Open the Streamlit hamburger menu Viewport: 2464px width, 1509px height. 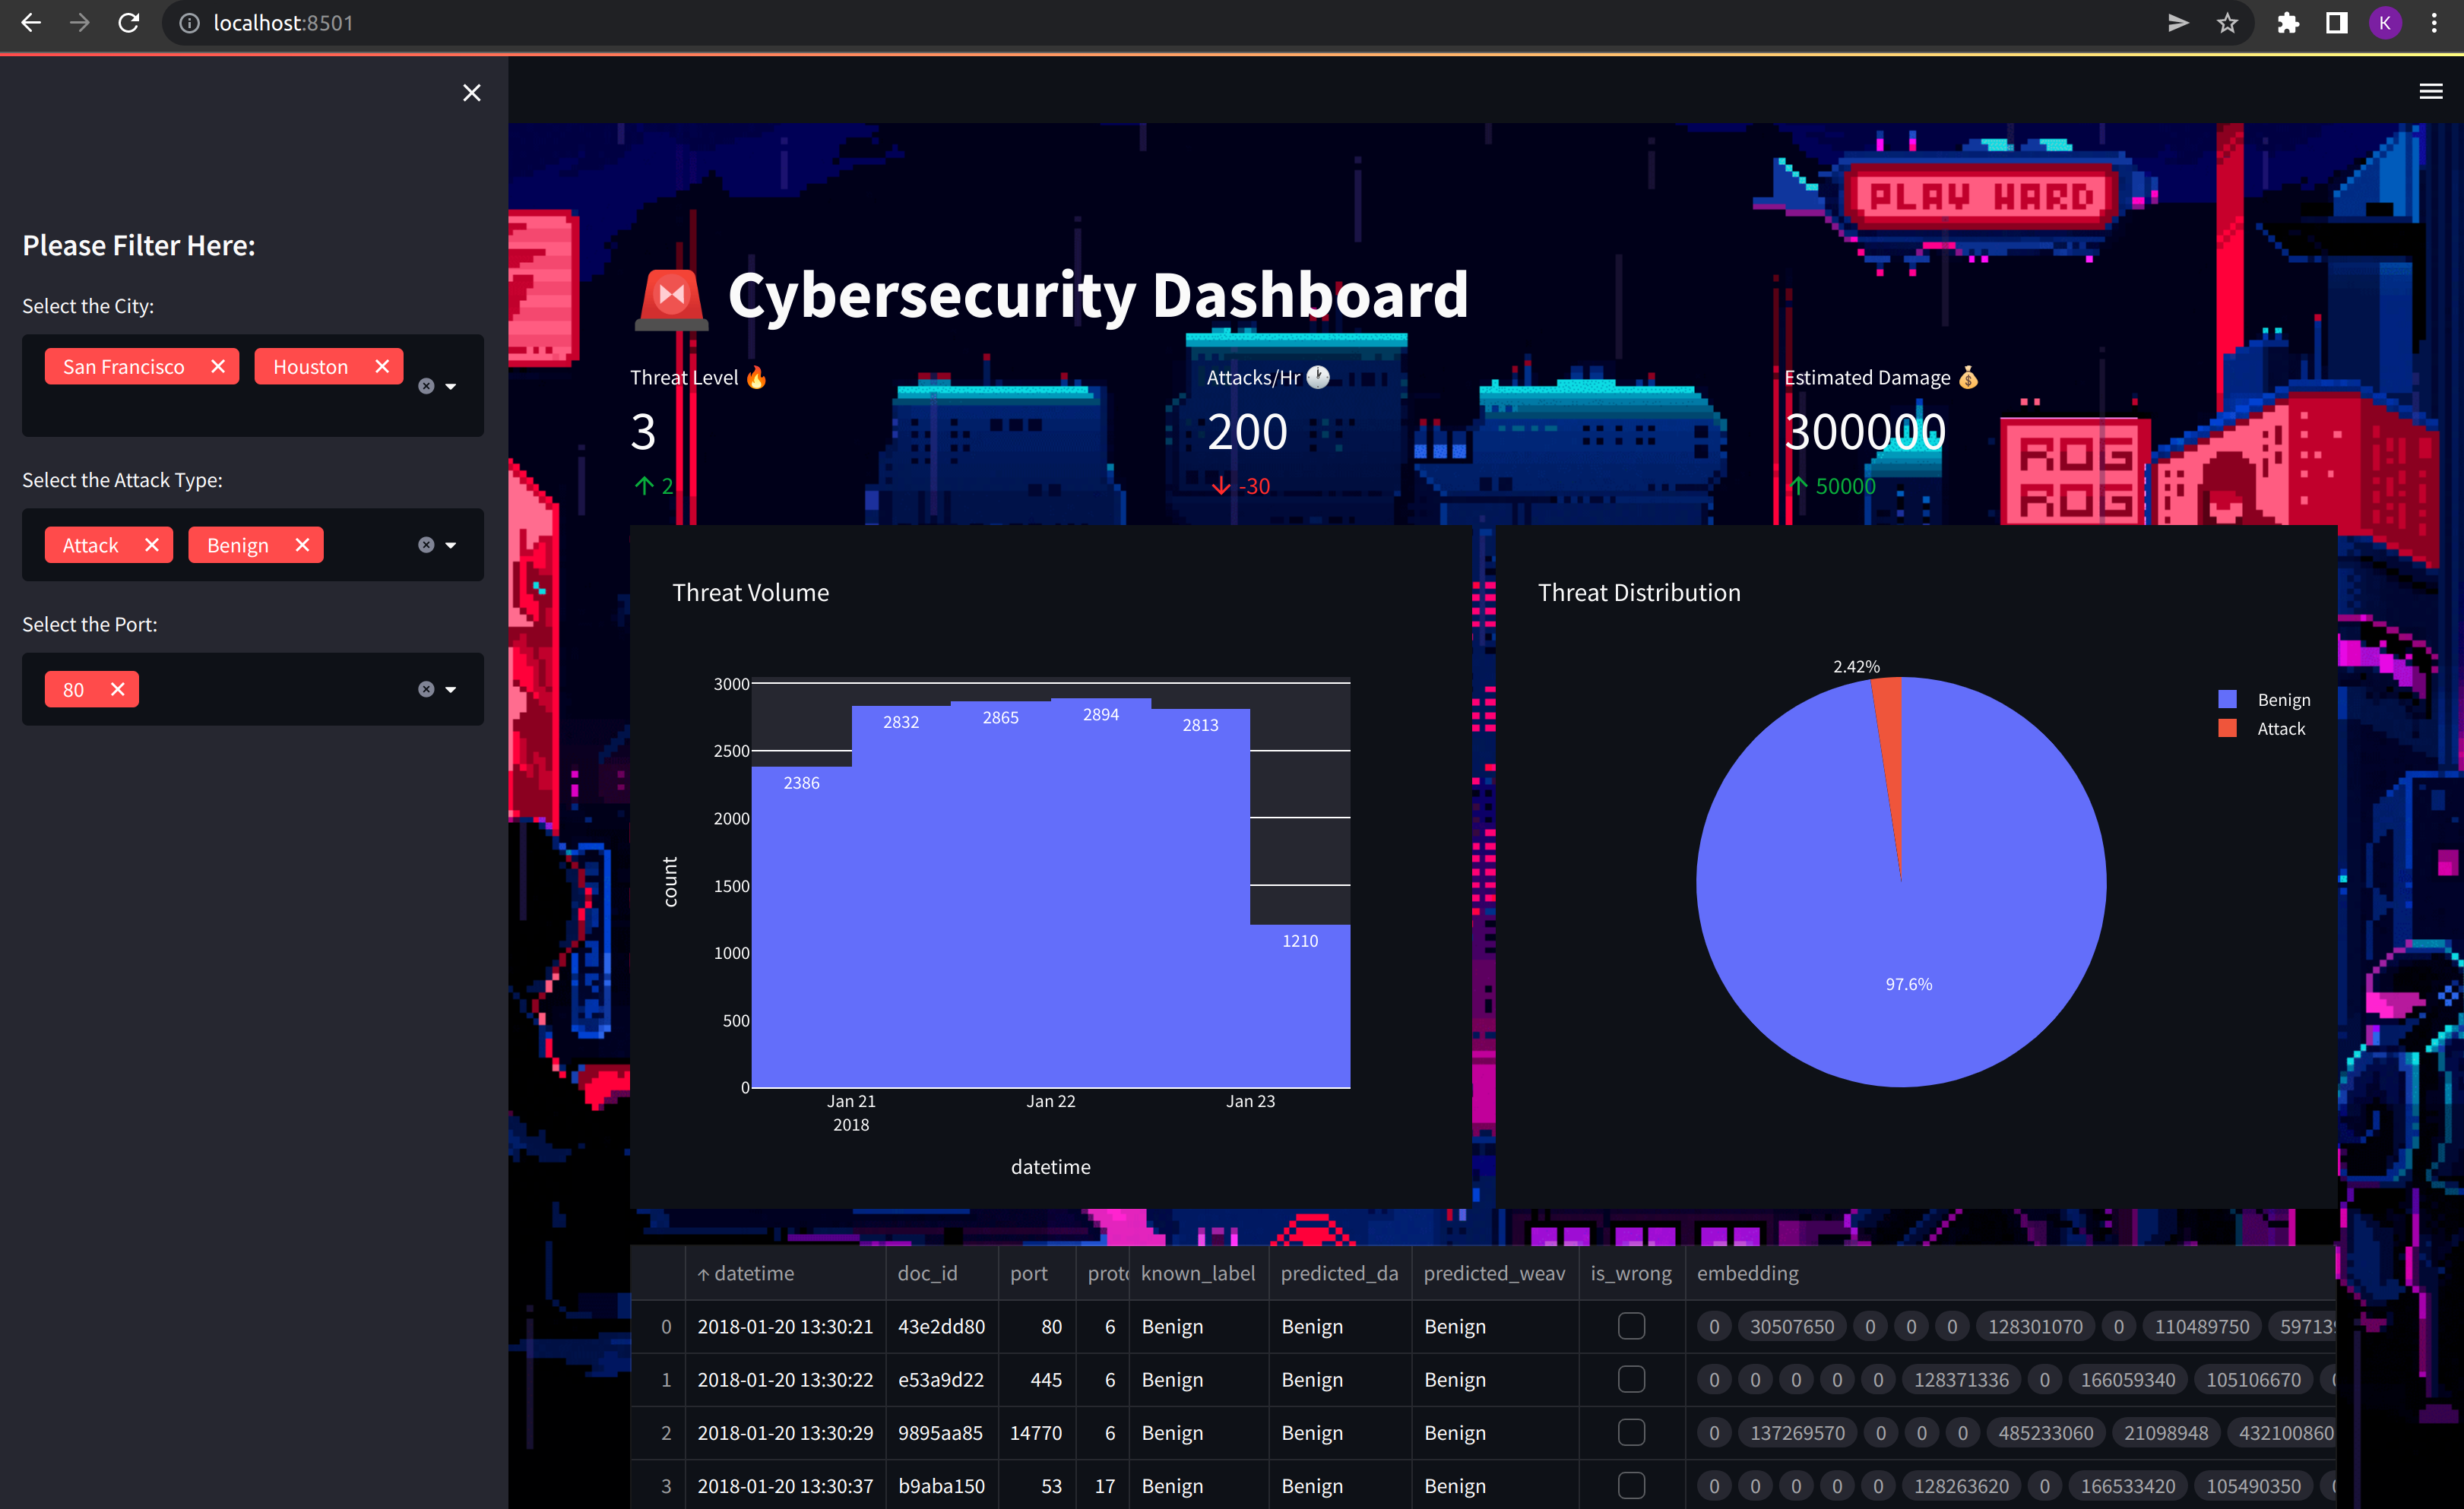pos(2430,92)
